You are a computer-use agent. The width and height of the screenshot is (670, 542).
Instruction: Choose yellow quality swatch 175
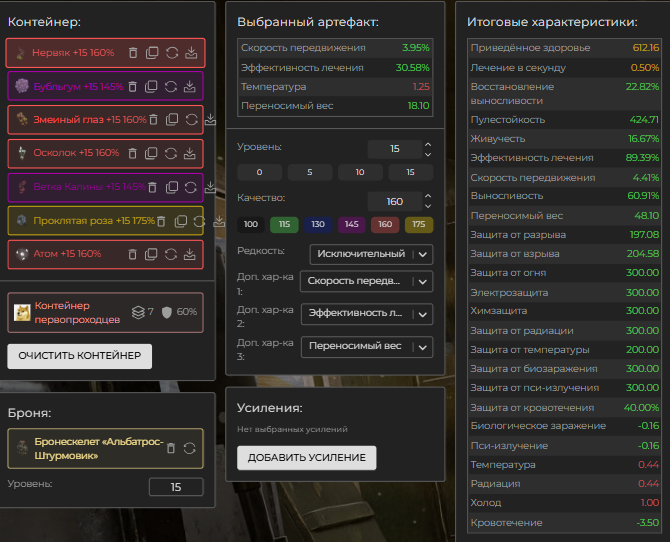(x=419, y=224)
